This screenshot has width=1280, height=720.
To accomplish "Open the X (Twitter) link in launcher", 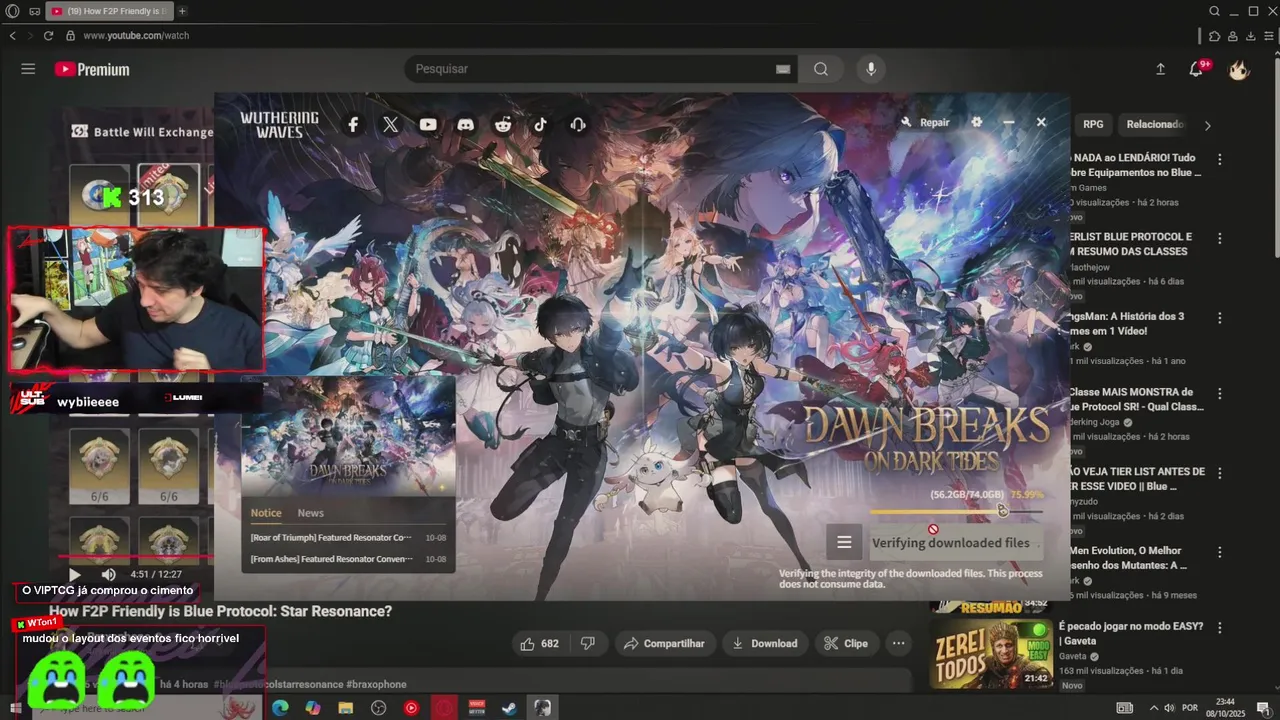I will [390, 124].
